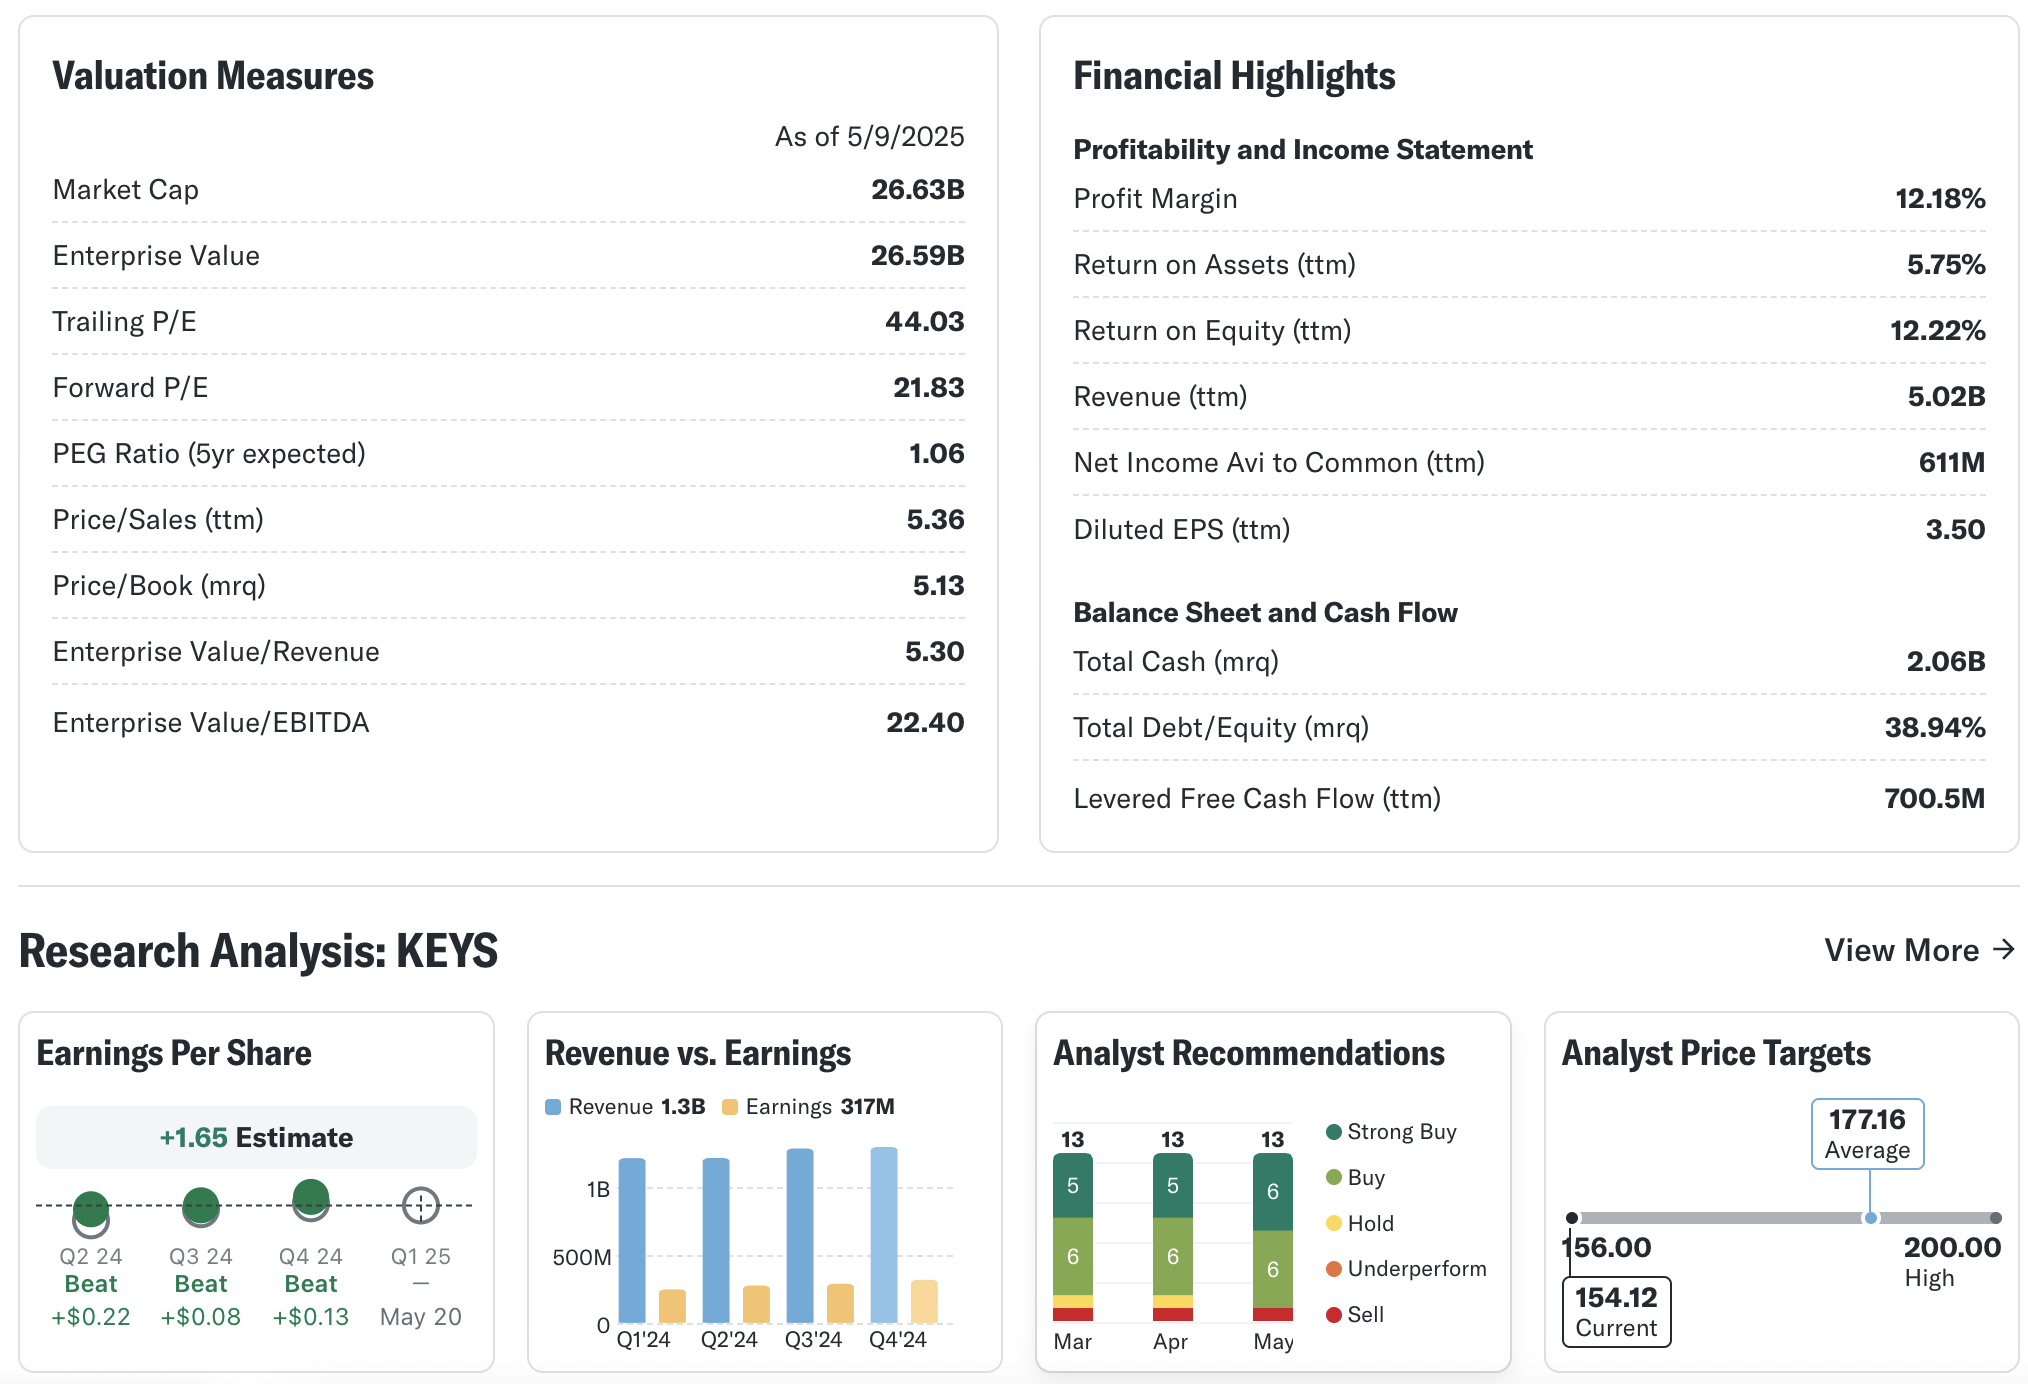Screen dimensions: 2028x1384
Task: Click the 177.16 Average price target marker
Action: click(x=1867, y=1134)
